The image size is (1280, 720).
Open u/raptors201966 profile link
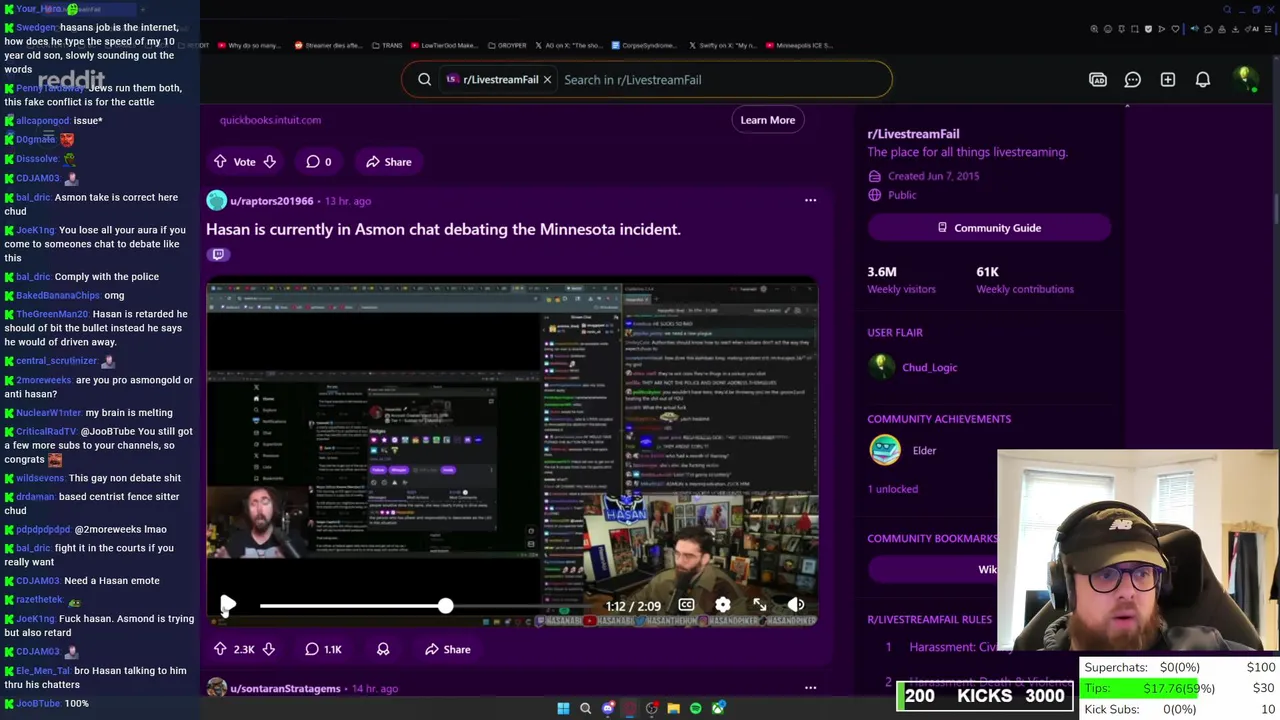[x=272, y=201]
